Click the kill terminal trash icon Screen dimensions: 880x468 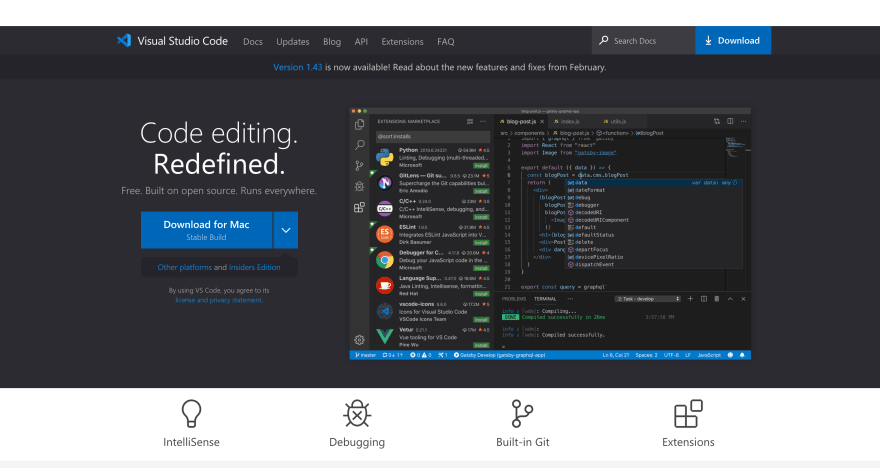point(717,299)
